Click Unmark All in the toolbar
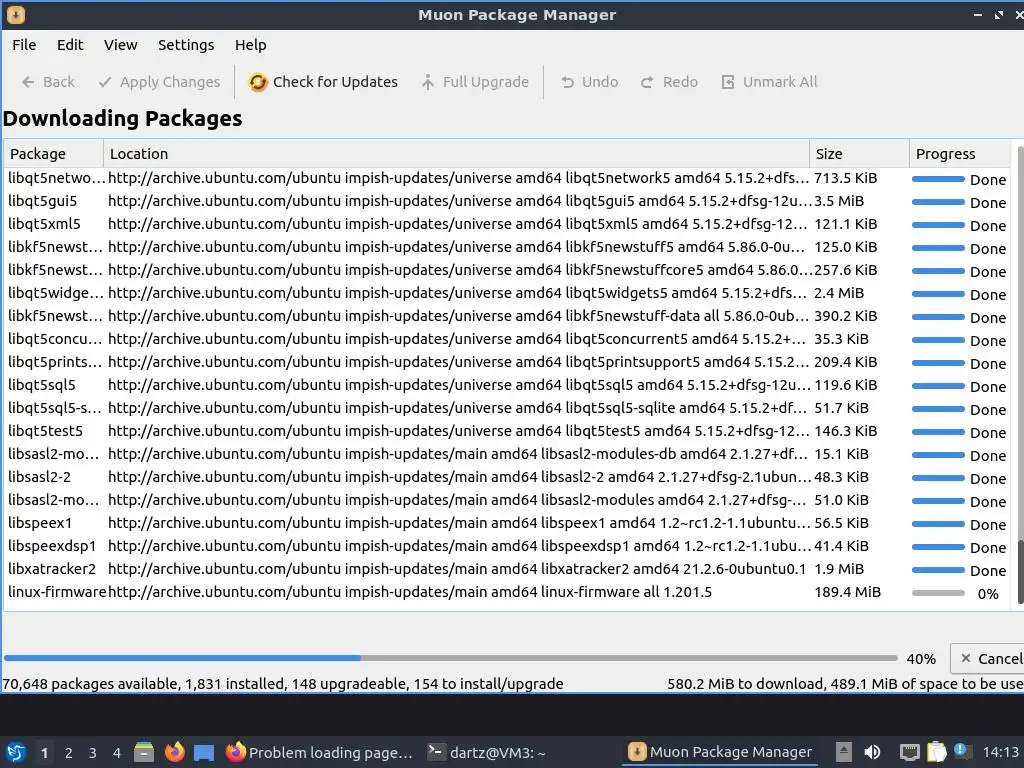The height and width of the screenshot is (768, 1024). pyautogui.click(x=769, y=82)
